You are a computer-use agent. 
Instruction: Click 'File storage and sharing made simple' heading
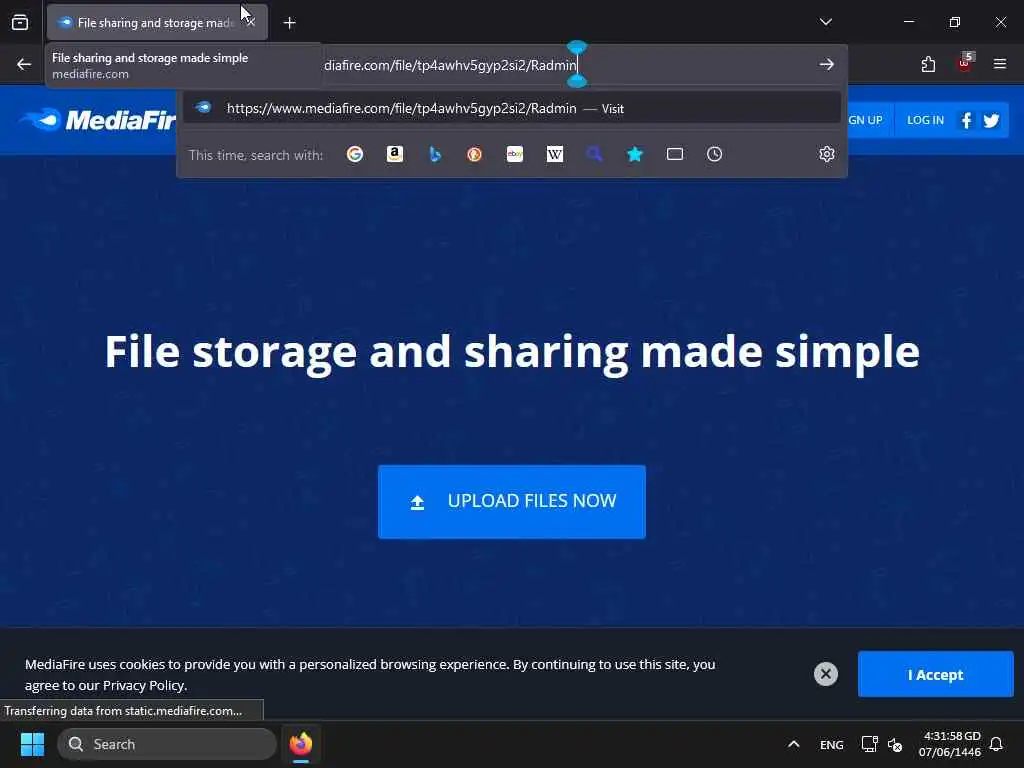click(512, 351)
